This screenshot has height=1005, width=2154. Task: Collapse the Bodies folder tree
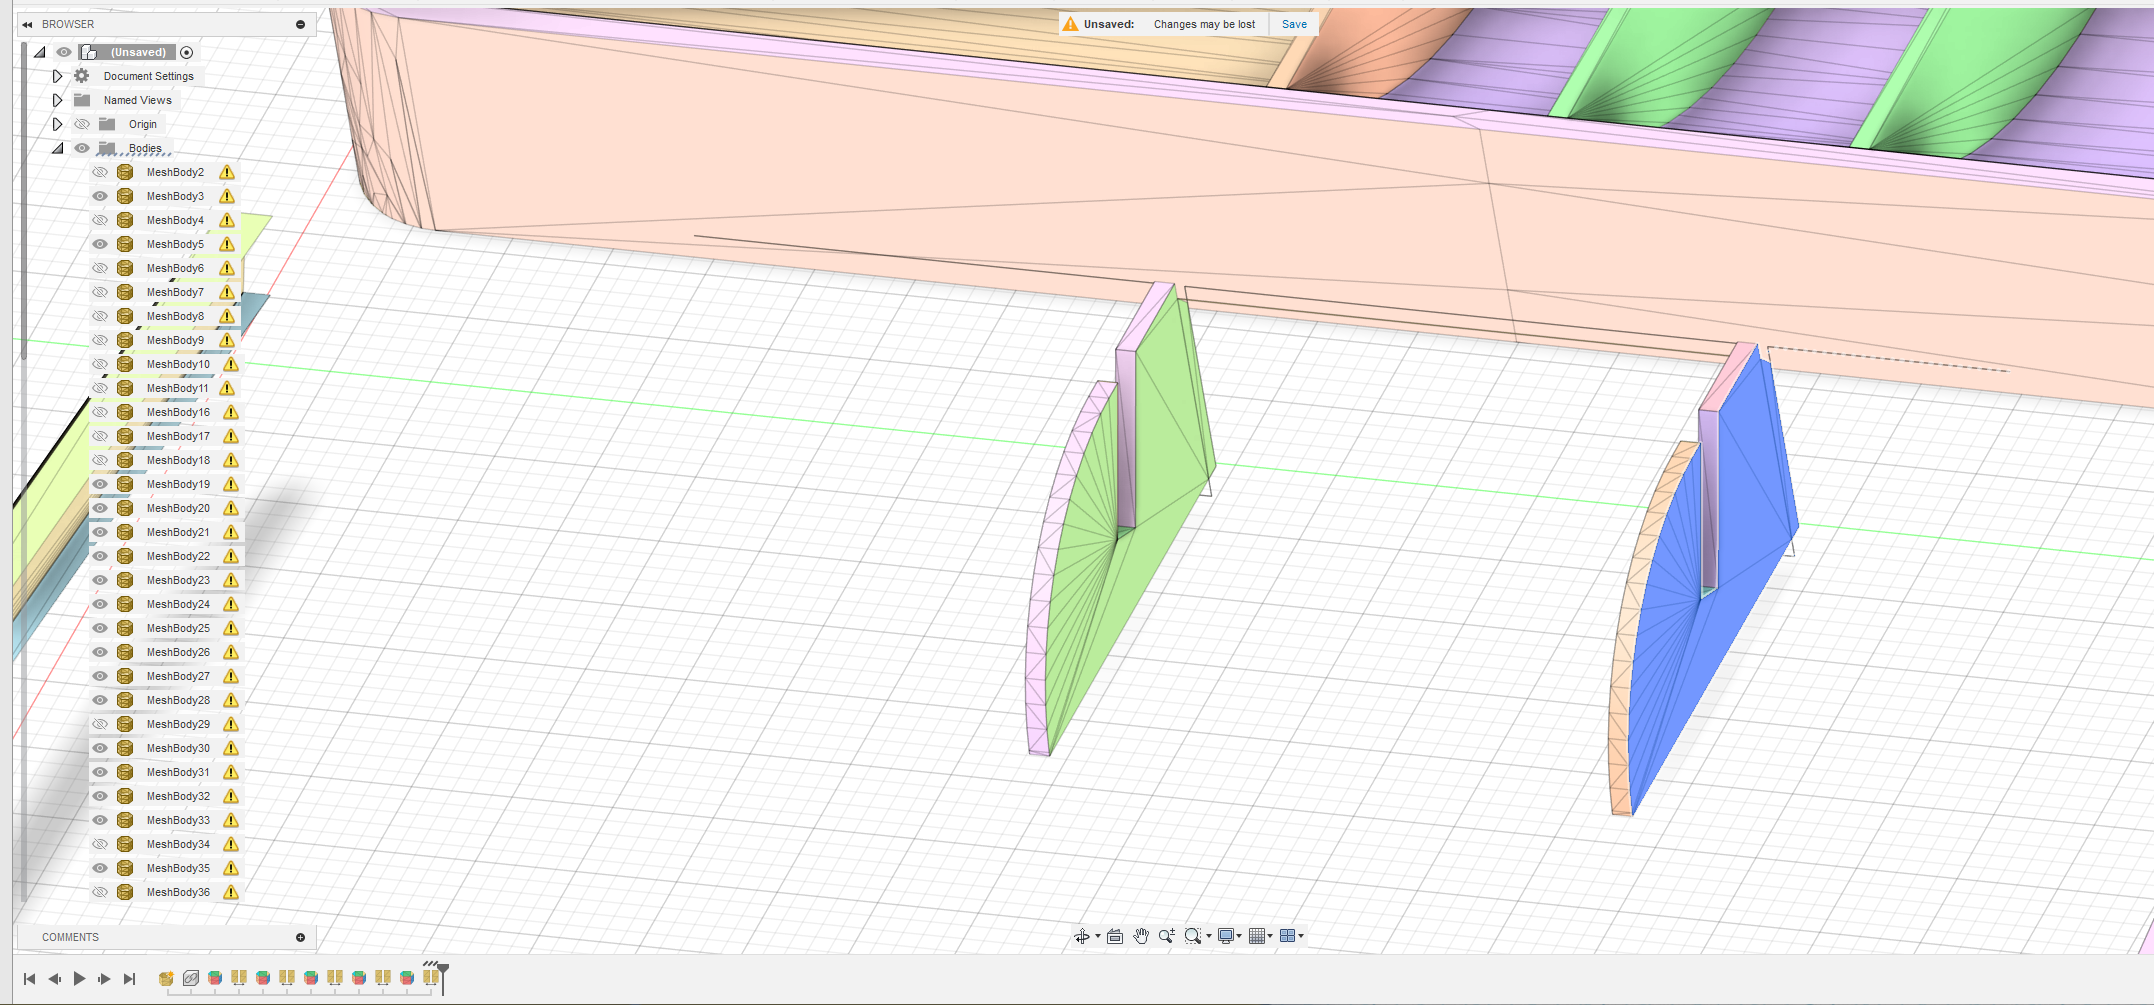pyautogui.click(x=57, y=148)
